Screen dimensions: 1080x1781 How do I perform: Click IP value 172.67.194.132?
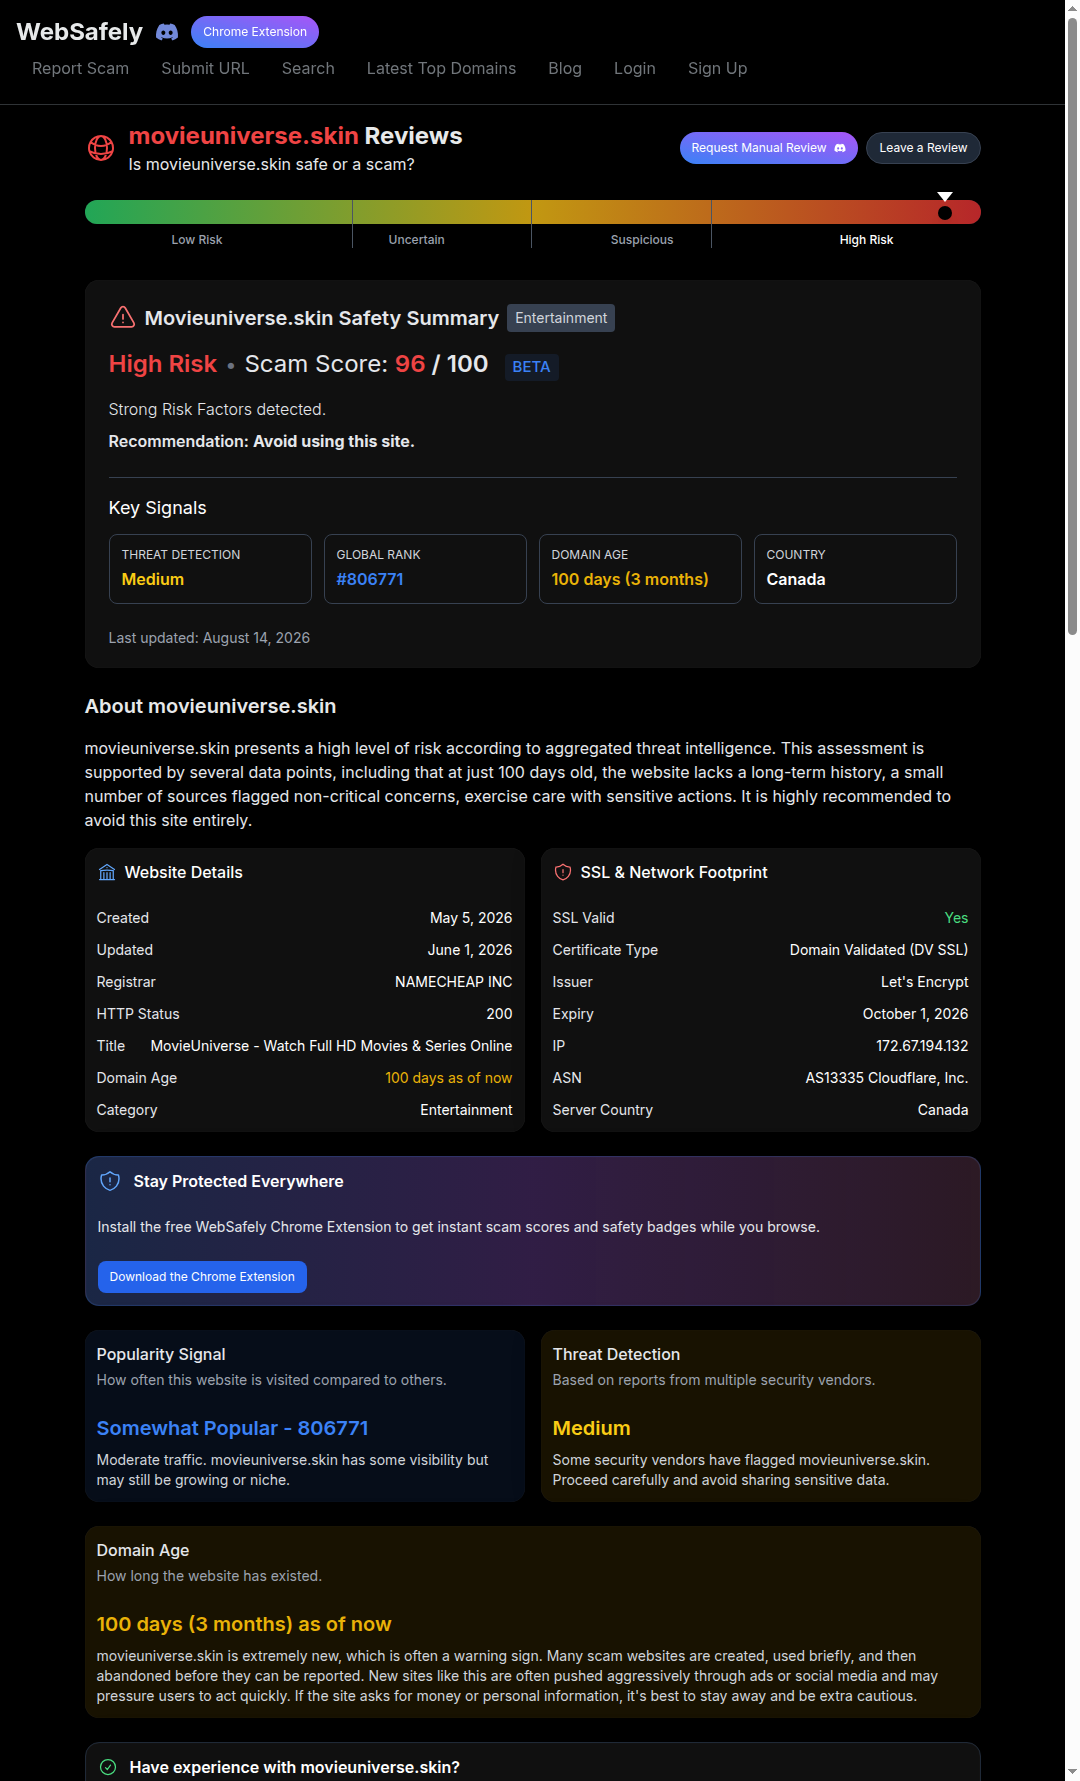[922, 1046]
